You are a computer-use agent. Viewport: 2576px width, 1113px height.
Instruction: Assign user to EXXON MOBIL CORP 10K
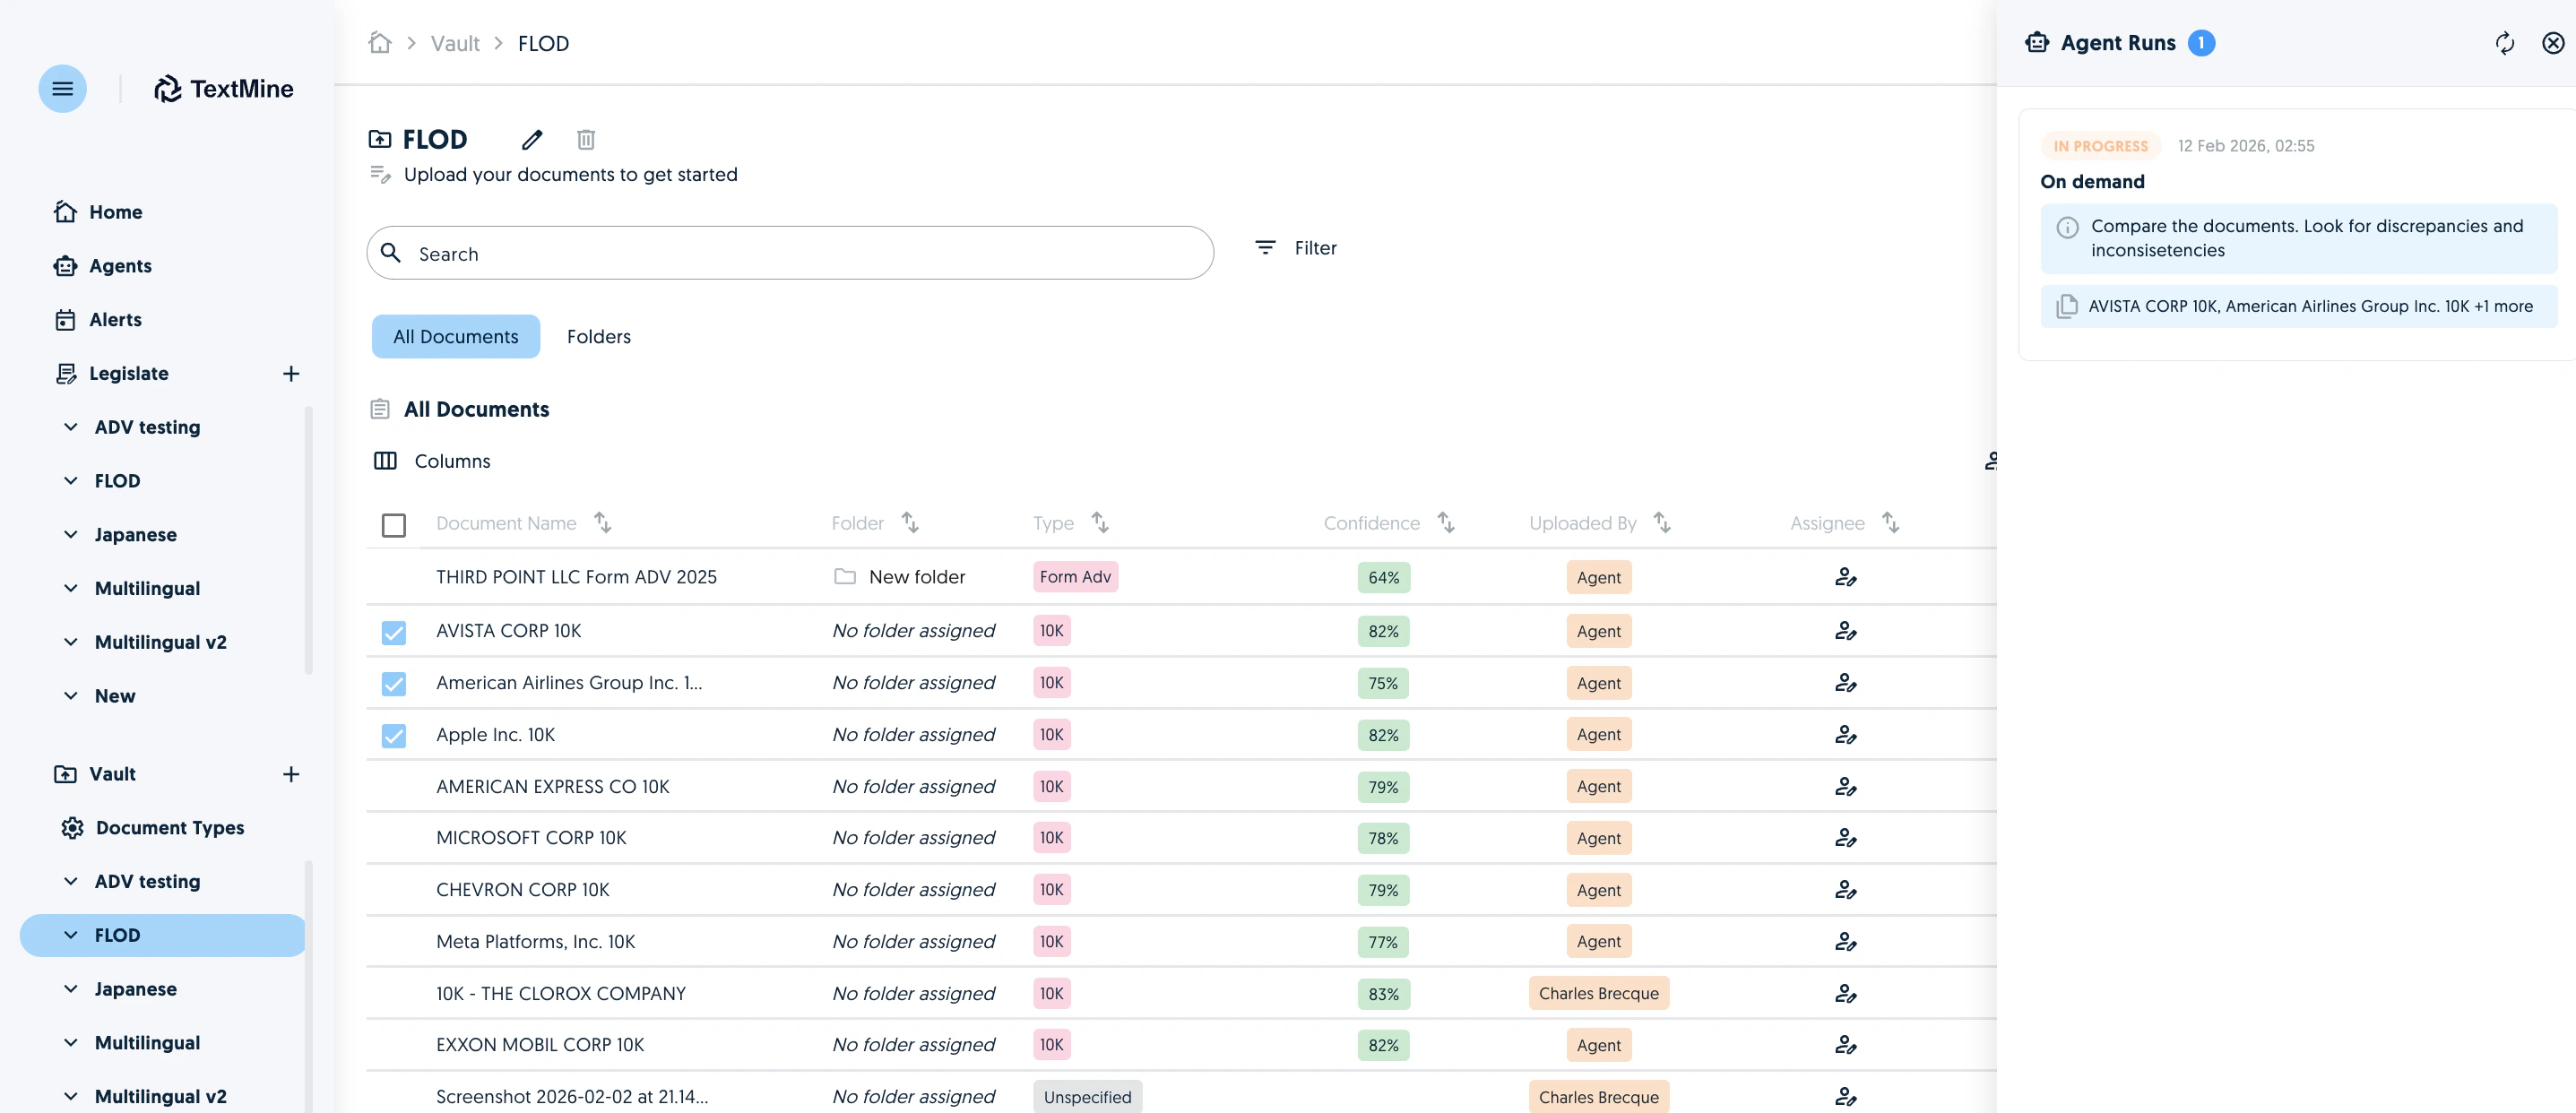click(1846, 1045)
